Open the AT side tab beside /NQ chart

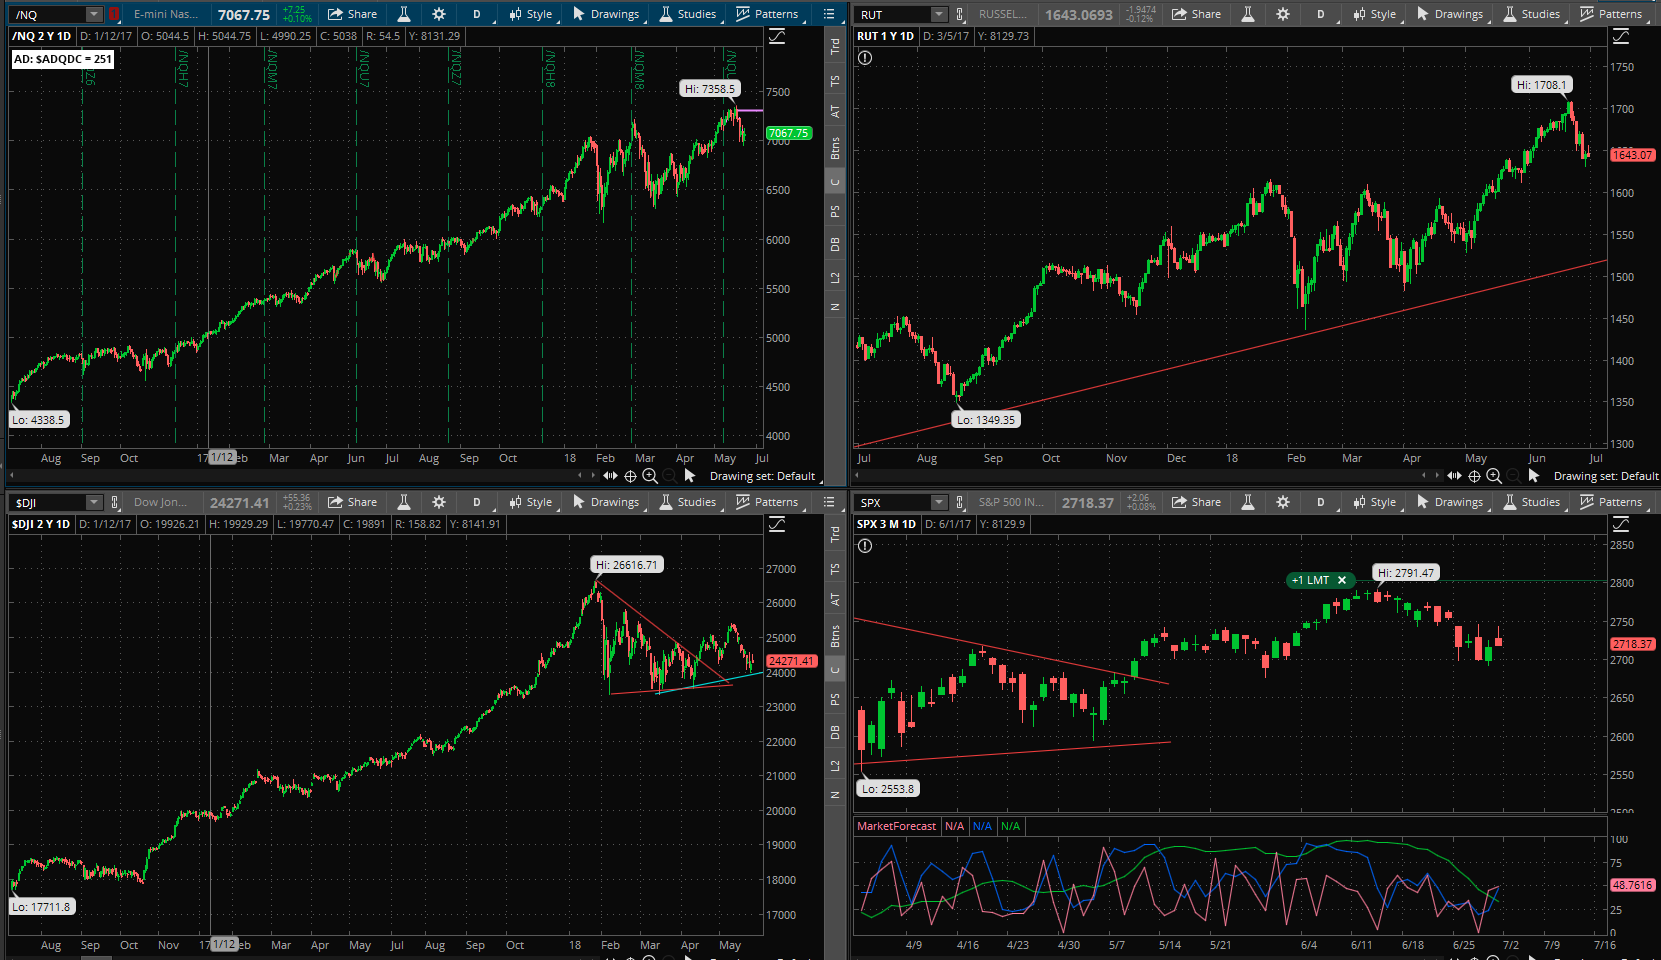coord(835,112)
